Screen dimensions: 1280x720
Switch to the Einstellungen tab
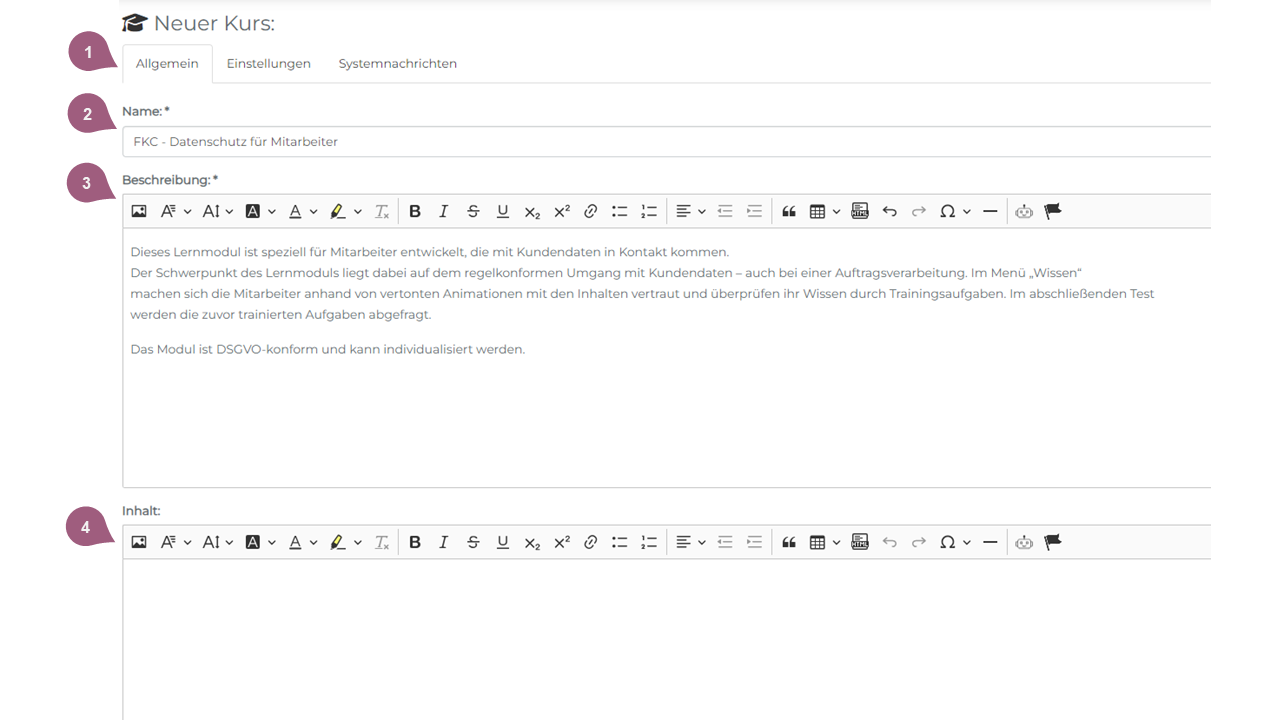click(268, 64)
